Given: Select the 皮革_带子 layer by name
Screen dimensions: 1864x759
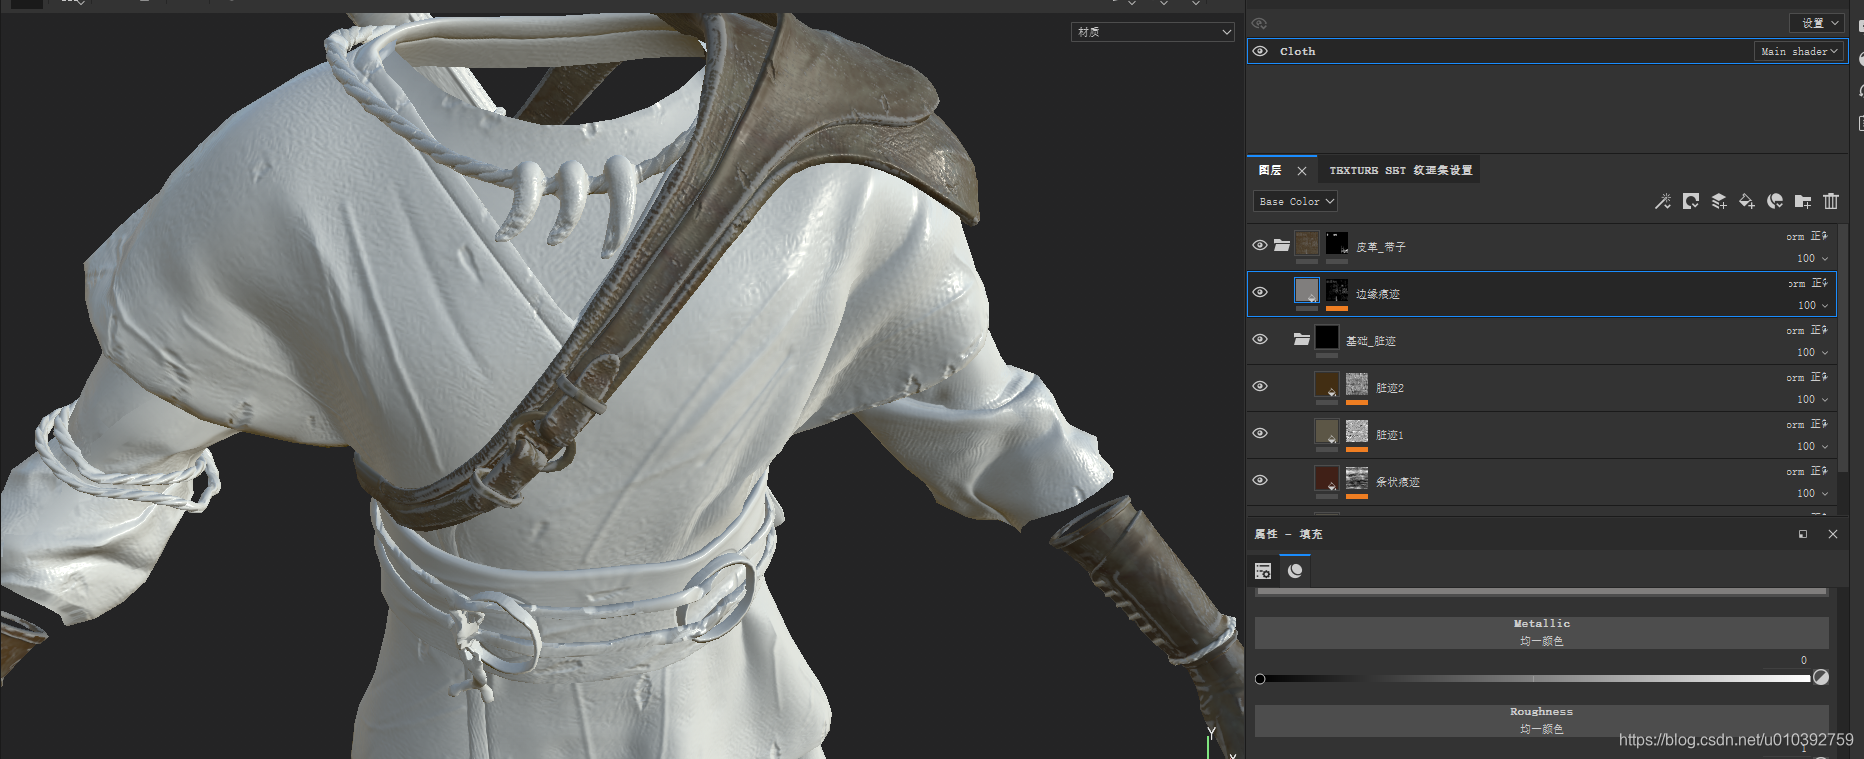Looking at the screenshot, I should (x=1380, y=247).
